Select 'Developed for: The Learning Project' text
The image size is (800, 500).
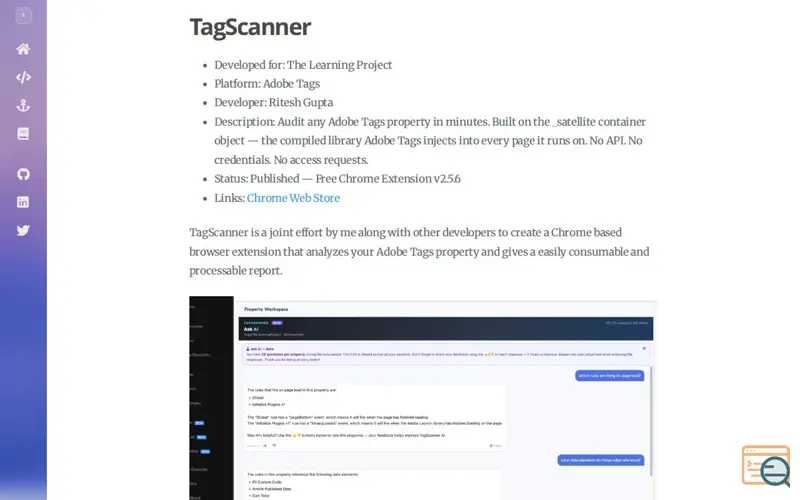303,65
